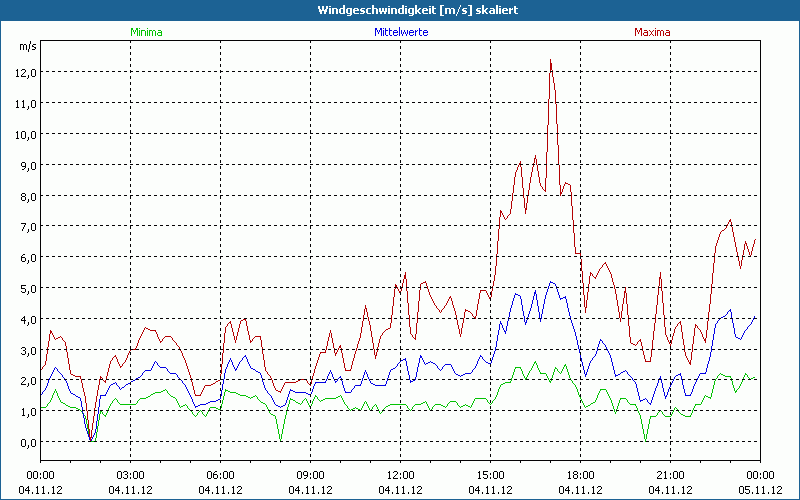The width and height of the screenshot is (800, 500).
Task: Click the green Minima legend label
Action: 146,32
